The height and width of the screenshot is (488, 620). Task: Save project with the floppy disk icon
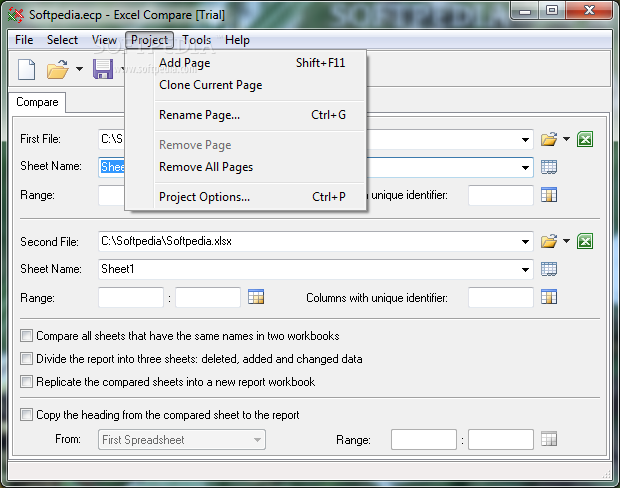click(103, 69)
